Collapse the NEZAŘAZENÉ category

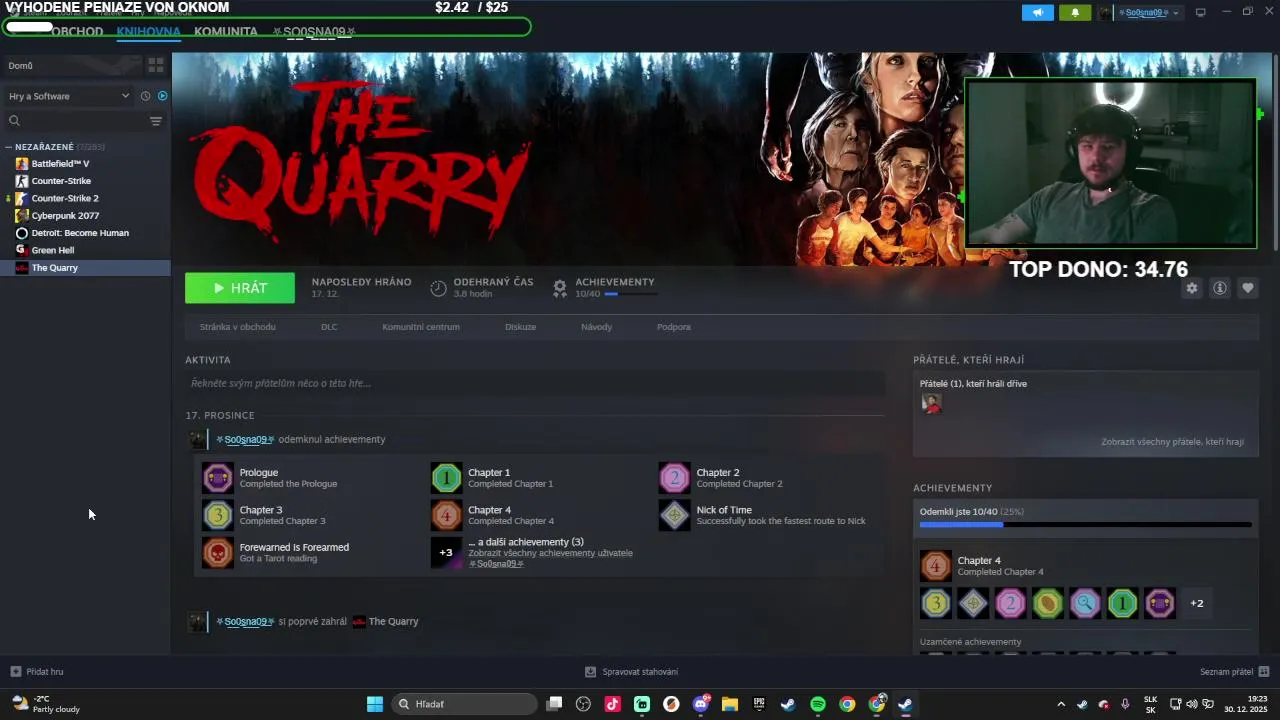9,147
